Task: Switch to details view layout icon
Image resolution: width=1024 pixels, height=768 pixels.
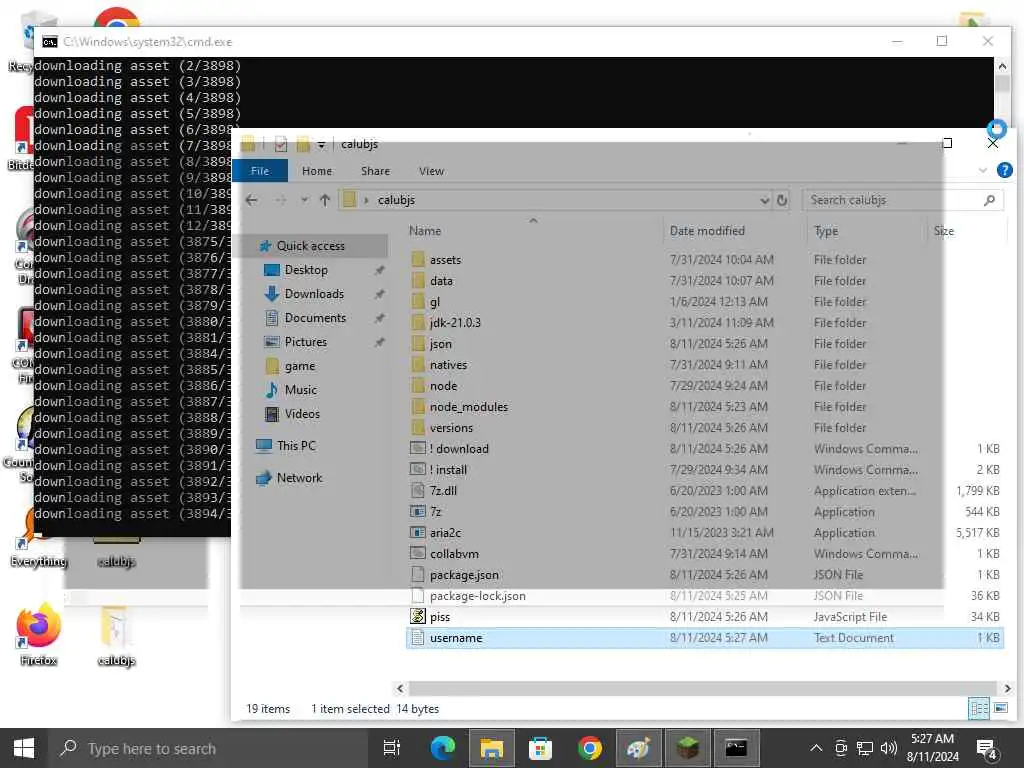Action: (979, 709)
